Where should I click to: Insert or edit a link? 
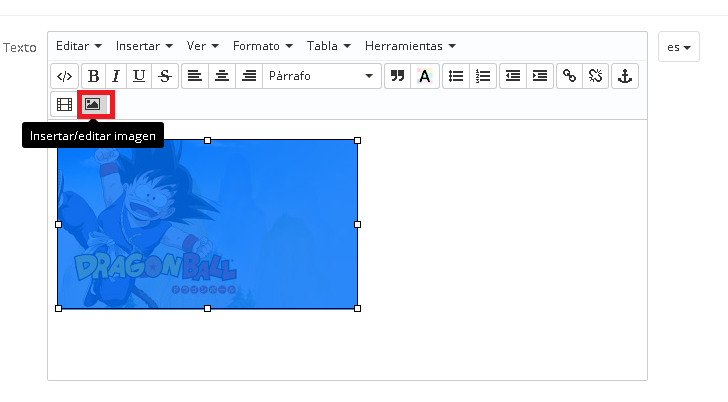tap(569, 76)
